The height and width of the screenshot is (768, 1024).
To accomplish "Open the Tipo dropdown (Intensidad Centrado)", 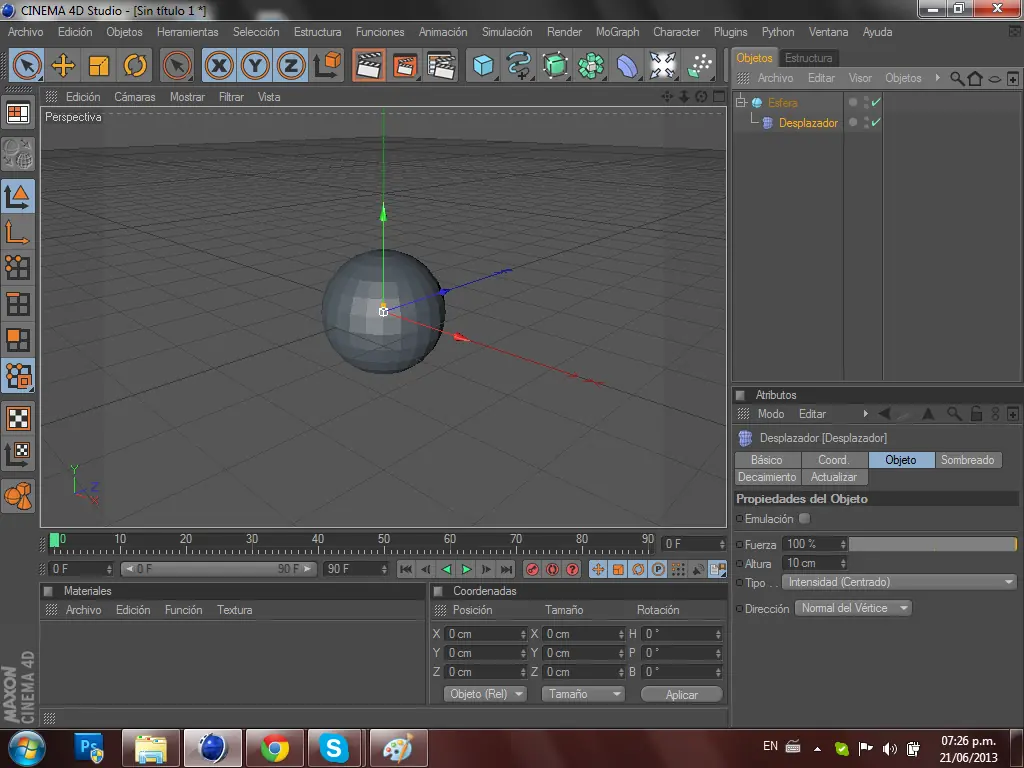I will click(900, 582).
